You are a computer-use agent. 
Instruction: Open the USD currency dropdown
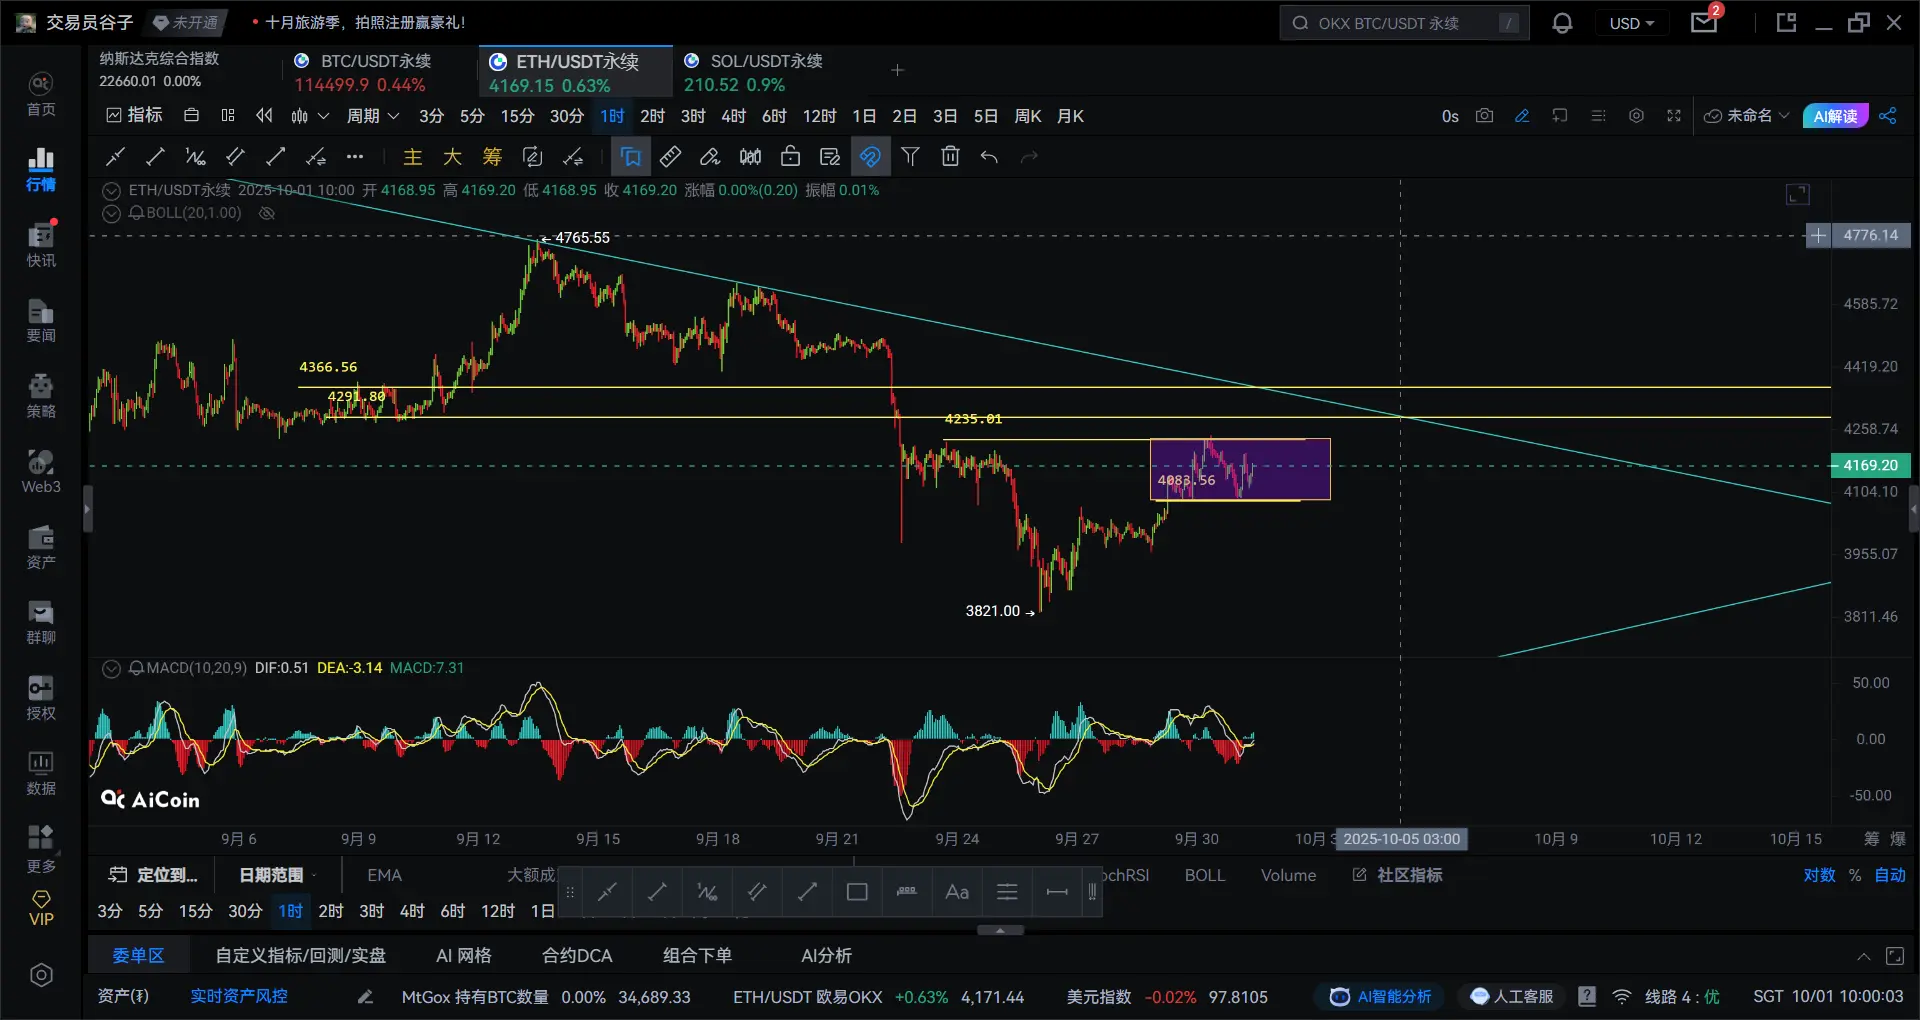click(1632, 23)
